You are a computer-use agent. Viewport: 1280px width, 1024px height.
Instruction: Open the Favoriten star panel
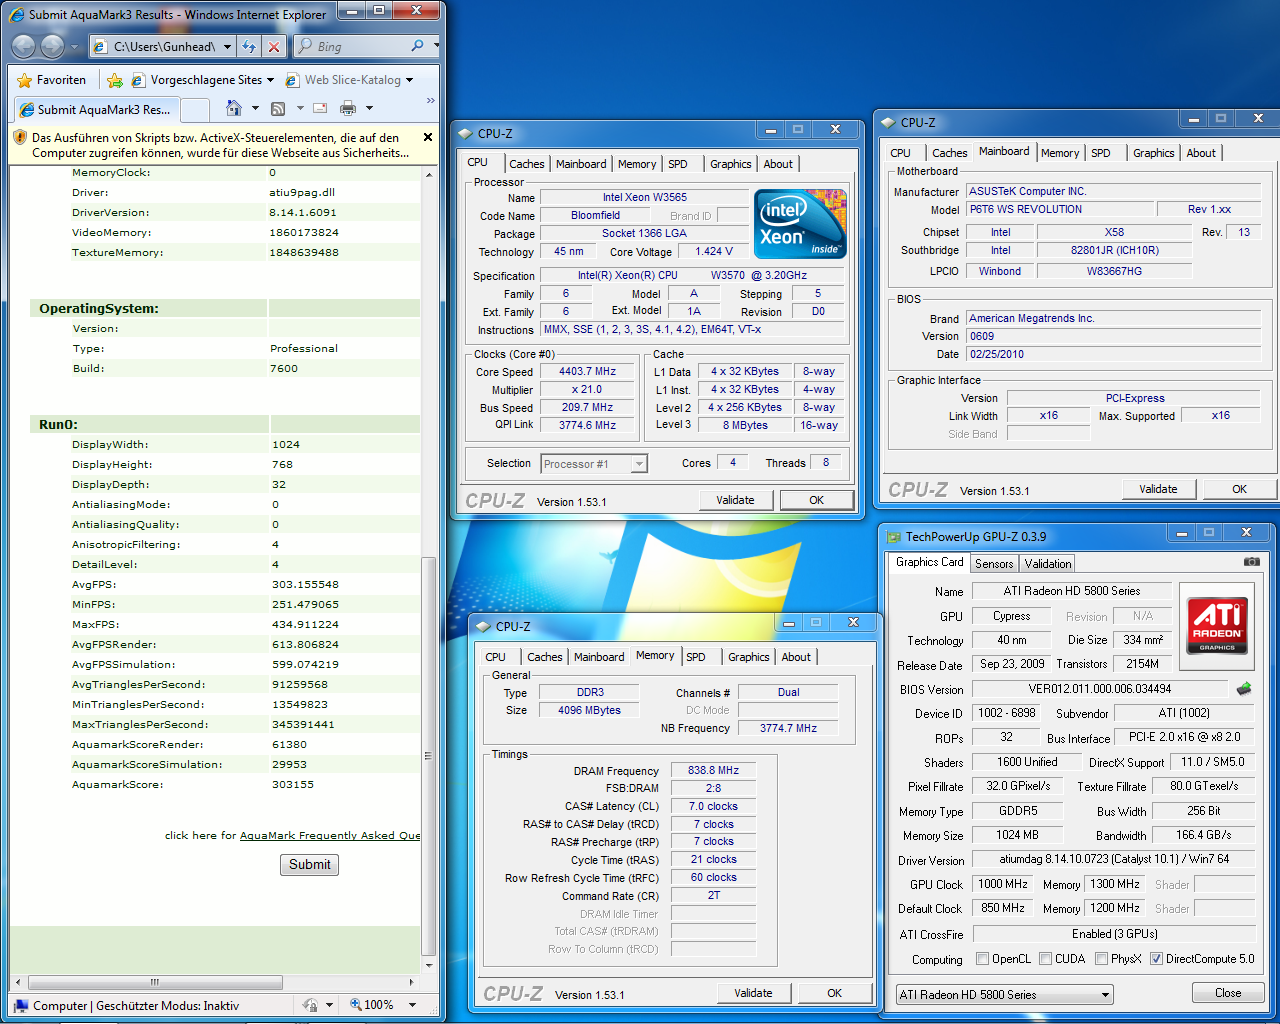pos(52,80)
